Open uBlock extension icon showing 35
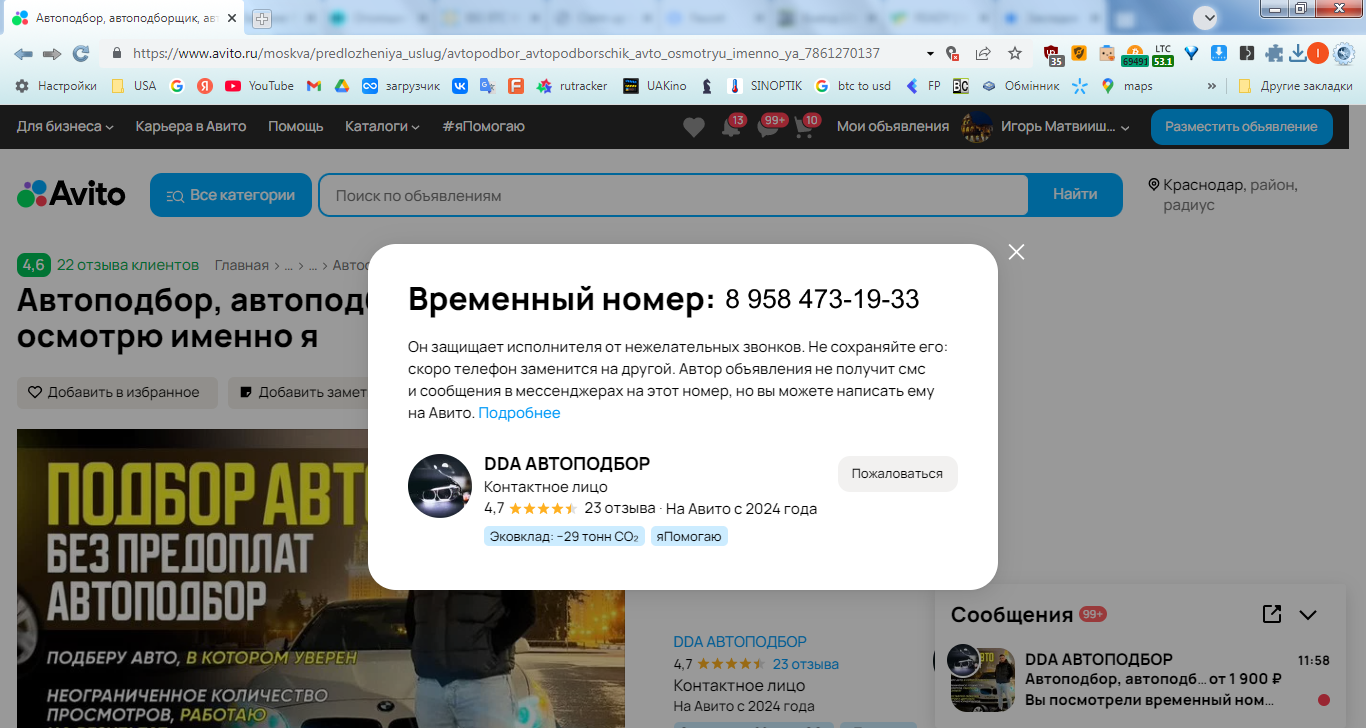The height and width of the screenshot is (728, 1366). [1053, 54]
